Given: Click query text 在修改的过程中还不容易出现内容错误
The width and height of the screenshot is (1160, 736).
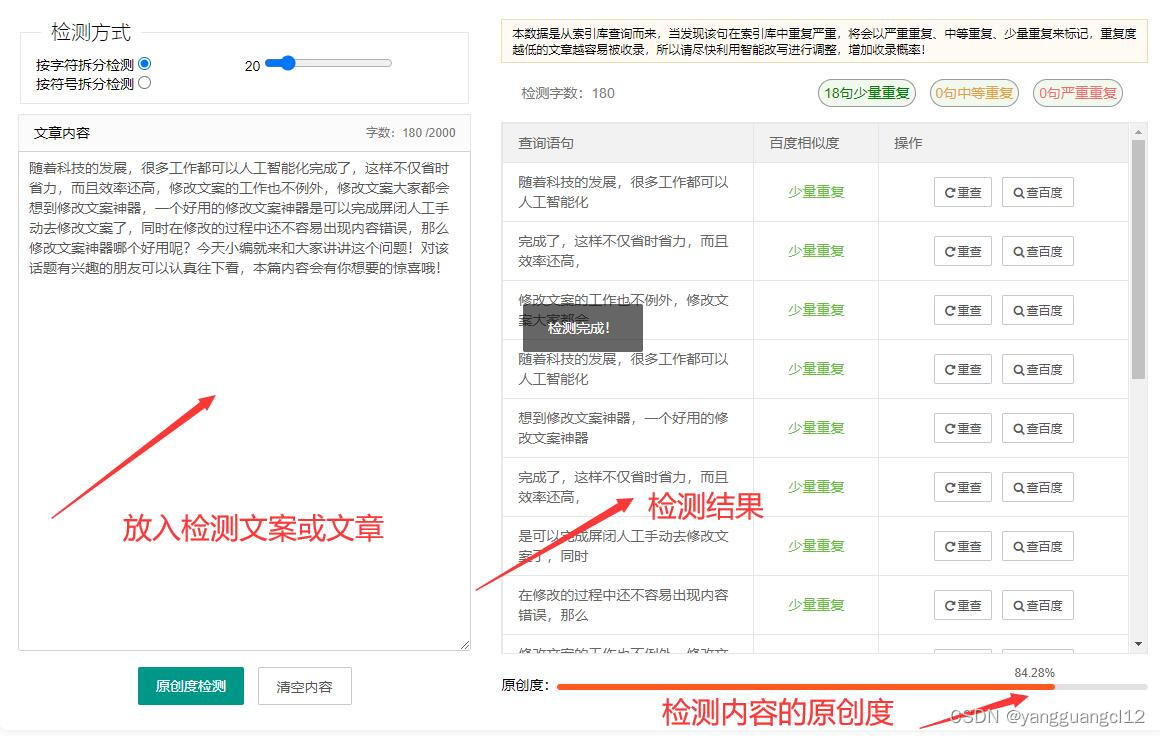Looking at the screenshot, I should click(623, 604).
